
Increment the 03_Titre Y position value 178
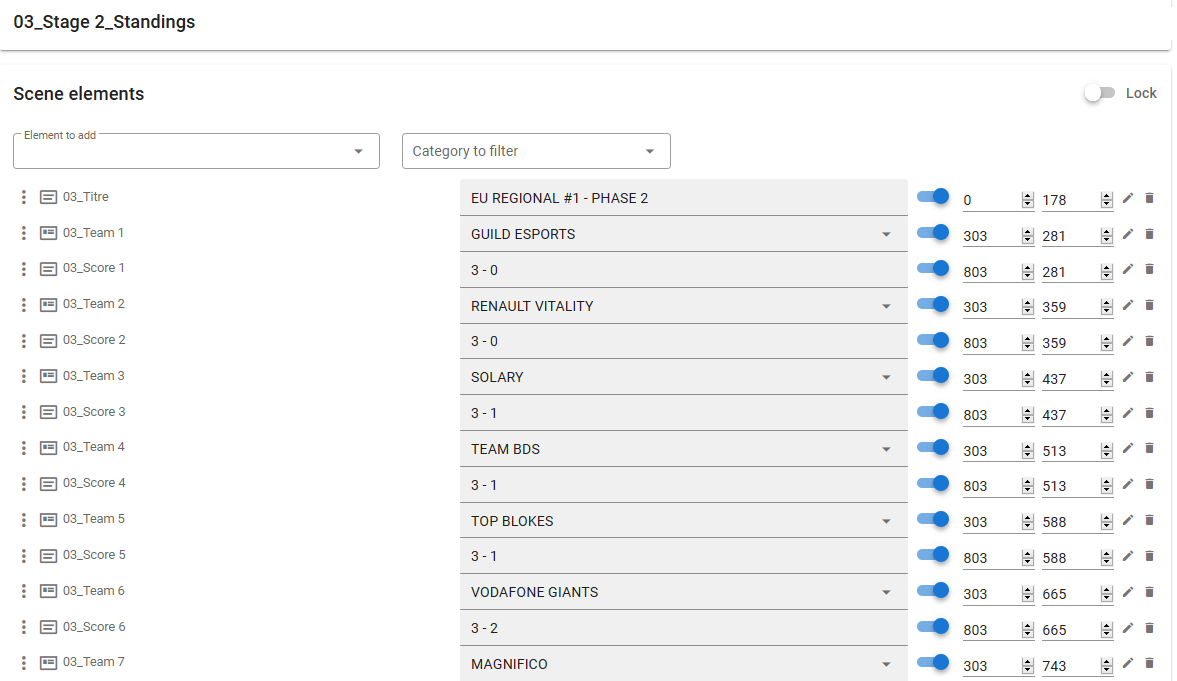(1107, 195)
